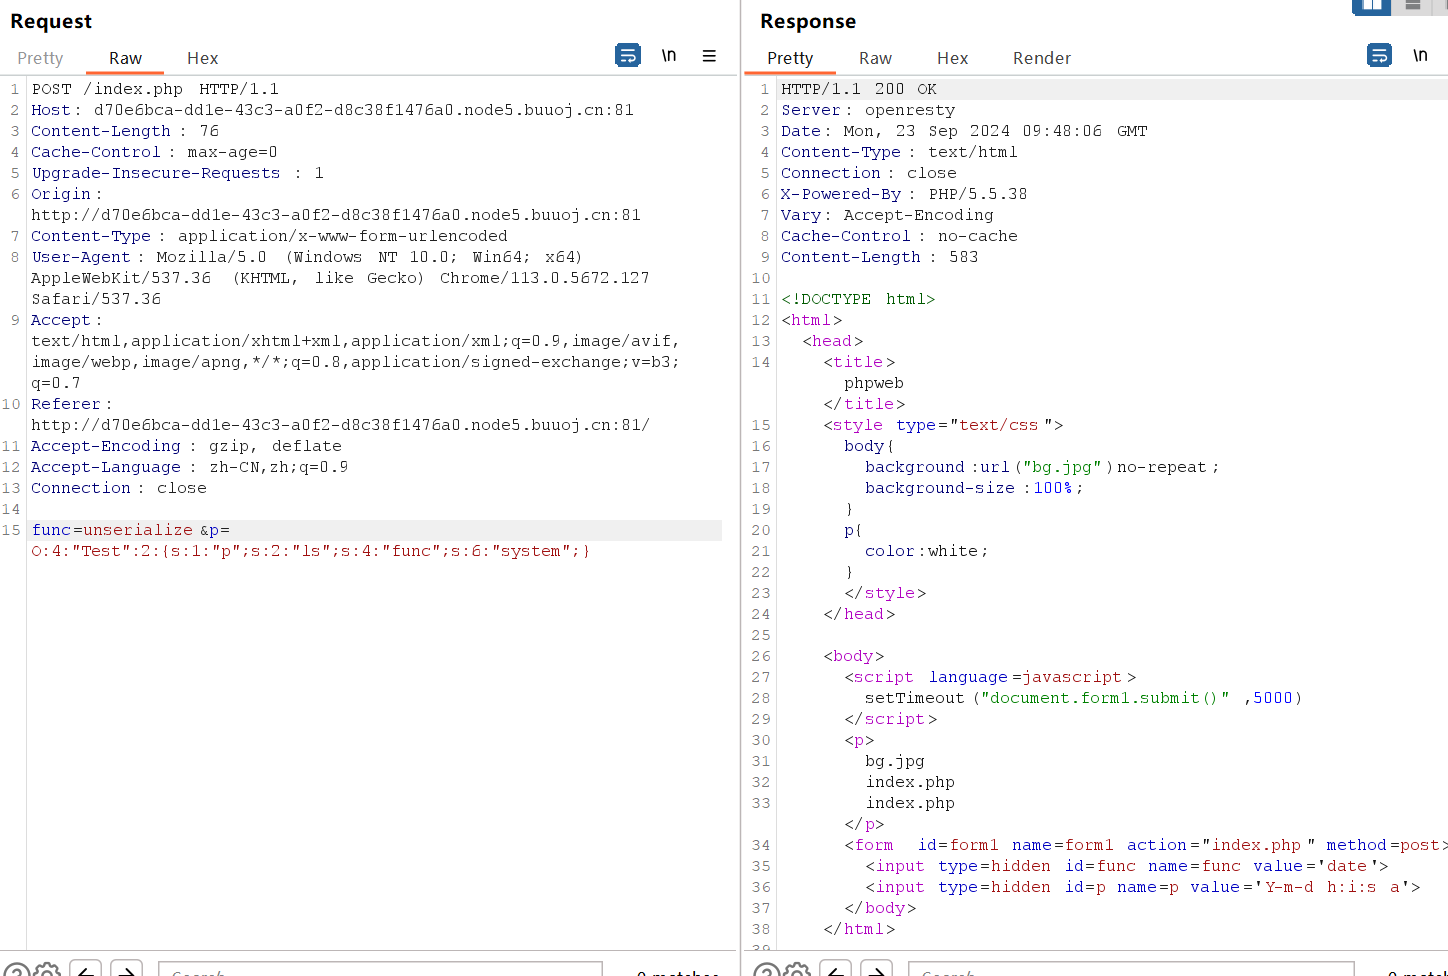1448x976 pixels.
Task: Go to previous match in Response search
Action: click(836, 969)
